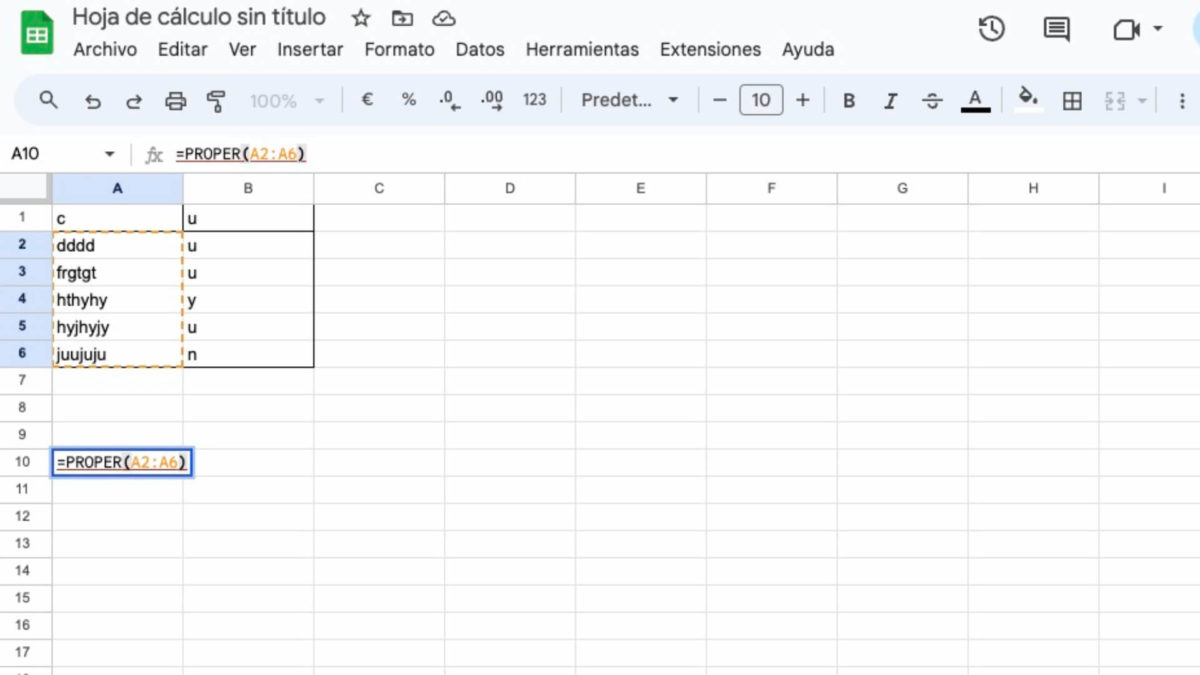Select cell containing 'juujuju'
The width and height of the screenshot is (1200, 675).
pyautogui.click(x=117, y=354)
